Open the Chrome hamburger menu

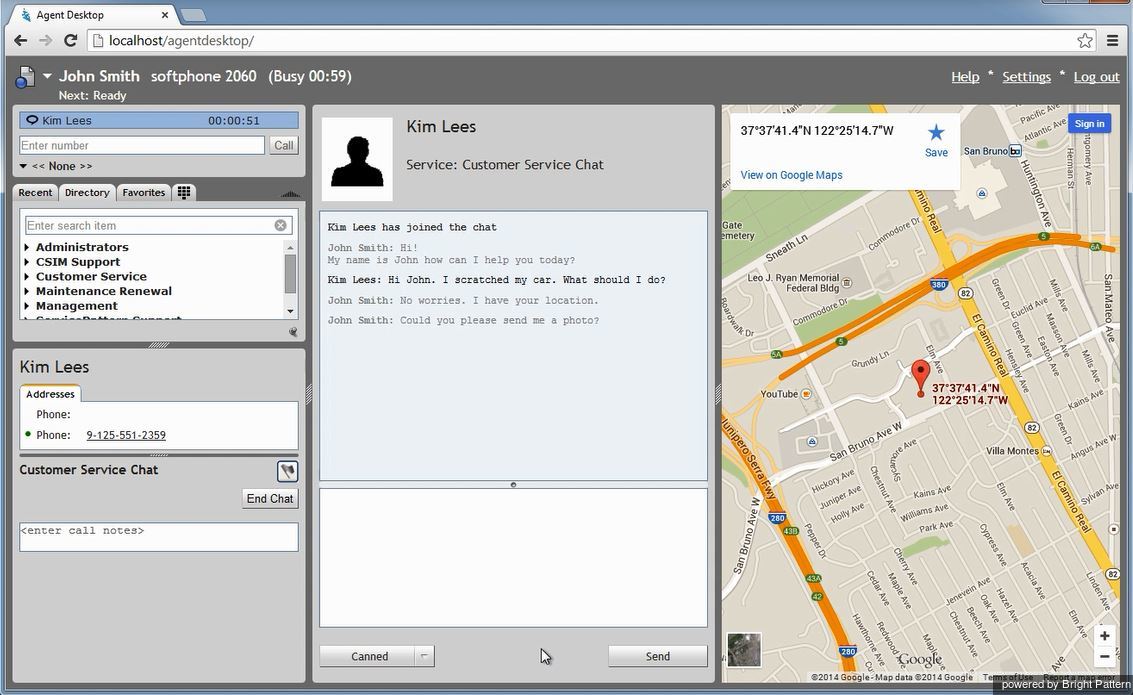pyautogui.click(x=1113, y=40)
